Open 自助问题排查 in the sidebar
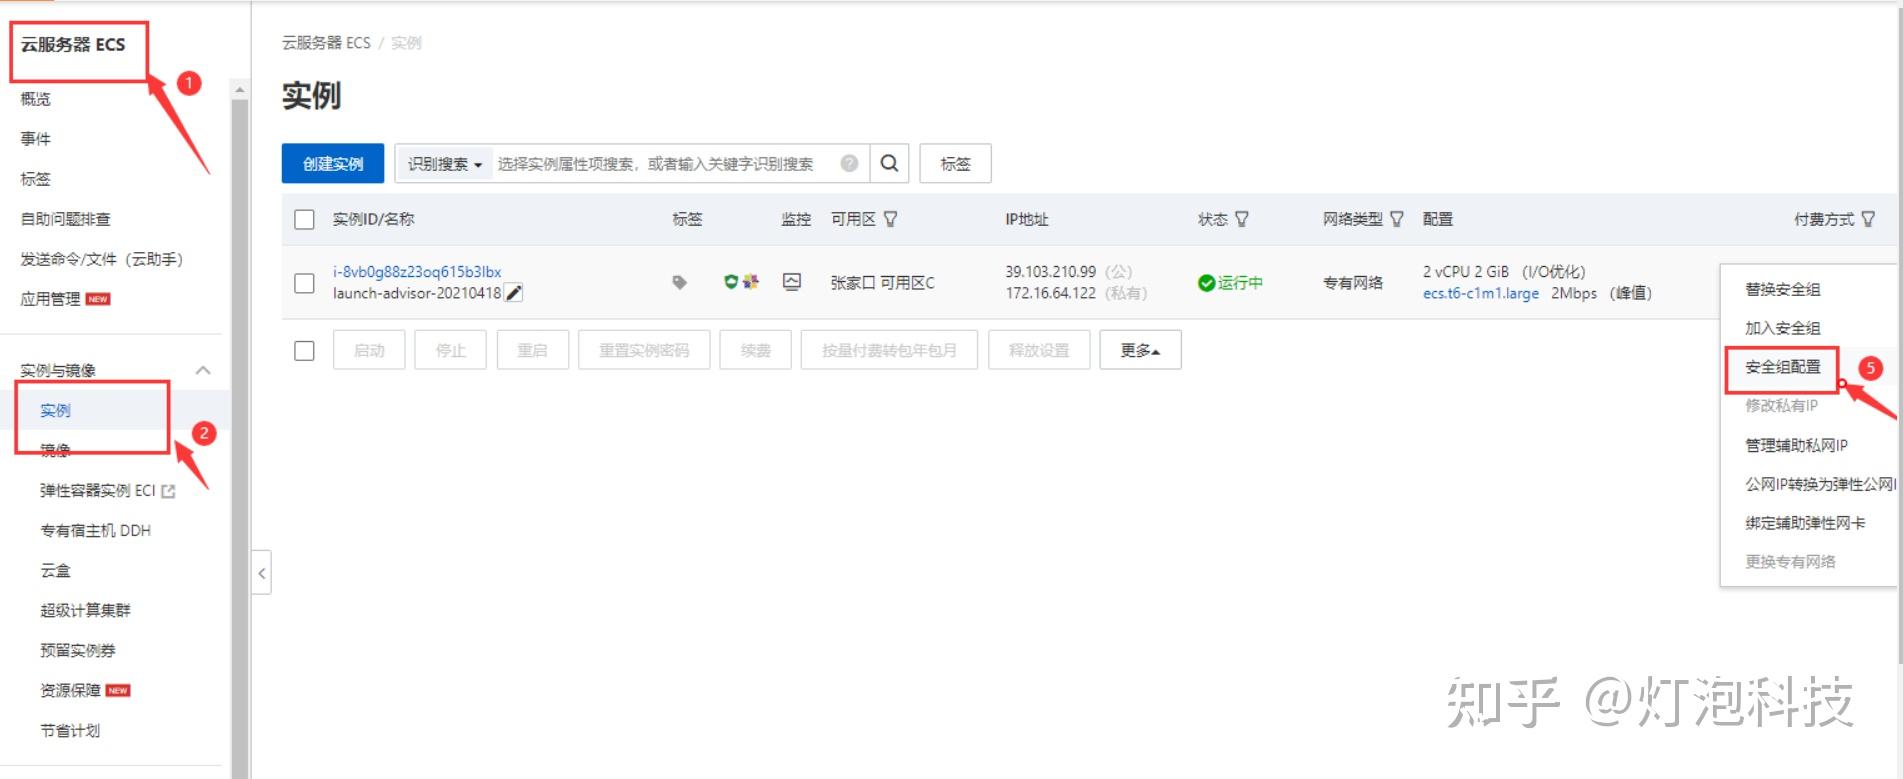Screen dimensions: 1903x779 coord(66,219)
